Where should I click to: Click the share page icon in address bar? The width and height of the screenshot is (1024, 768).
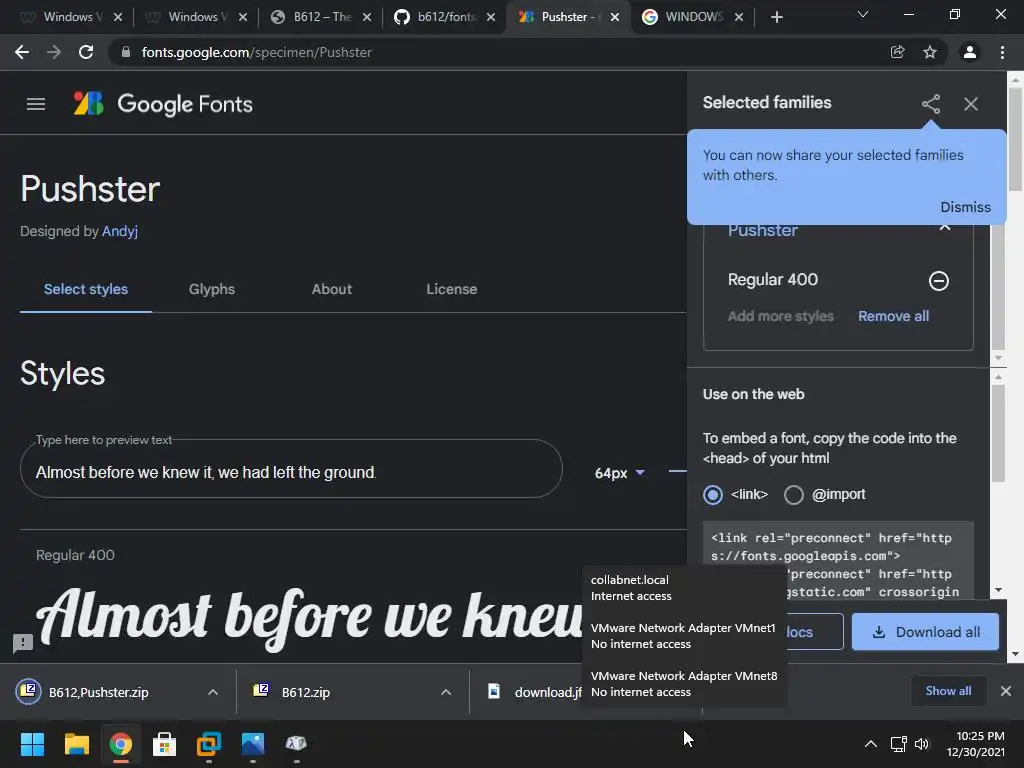pyautogui.click(x=898, y=52)
